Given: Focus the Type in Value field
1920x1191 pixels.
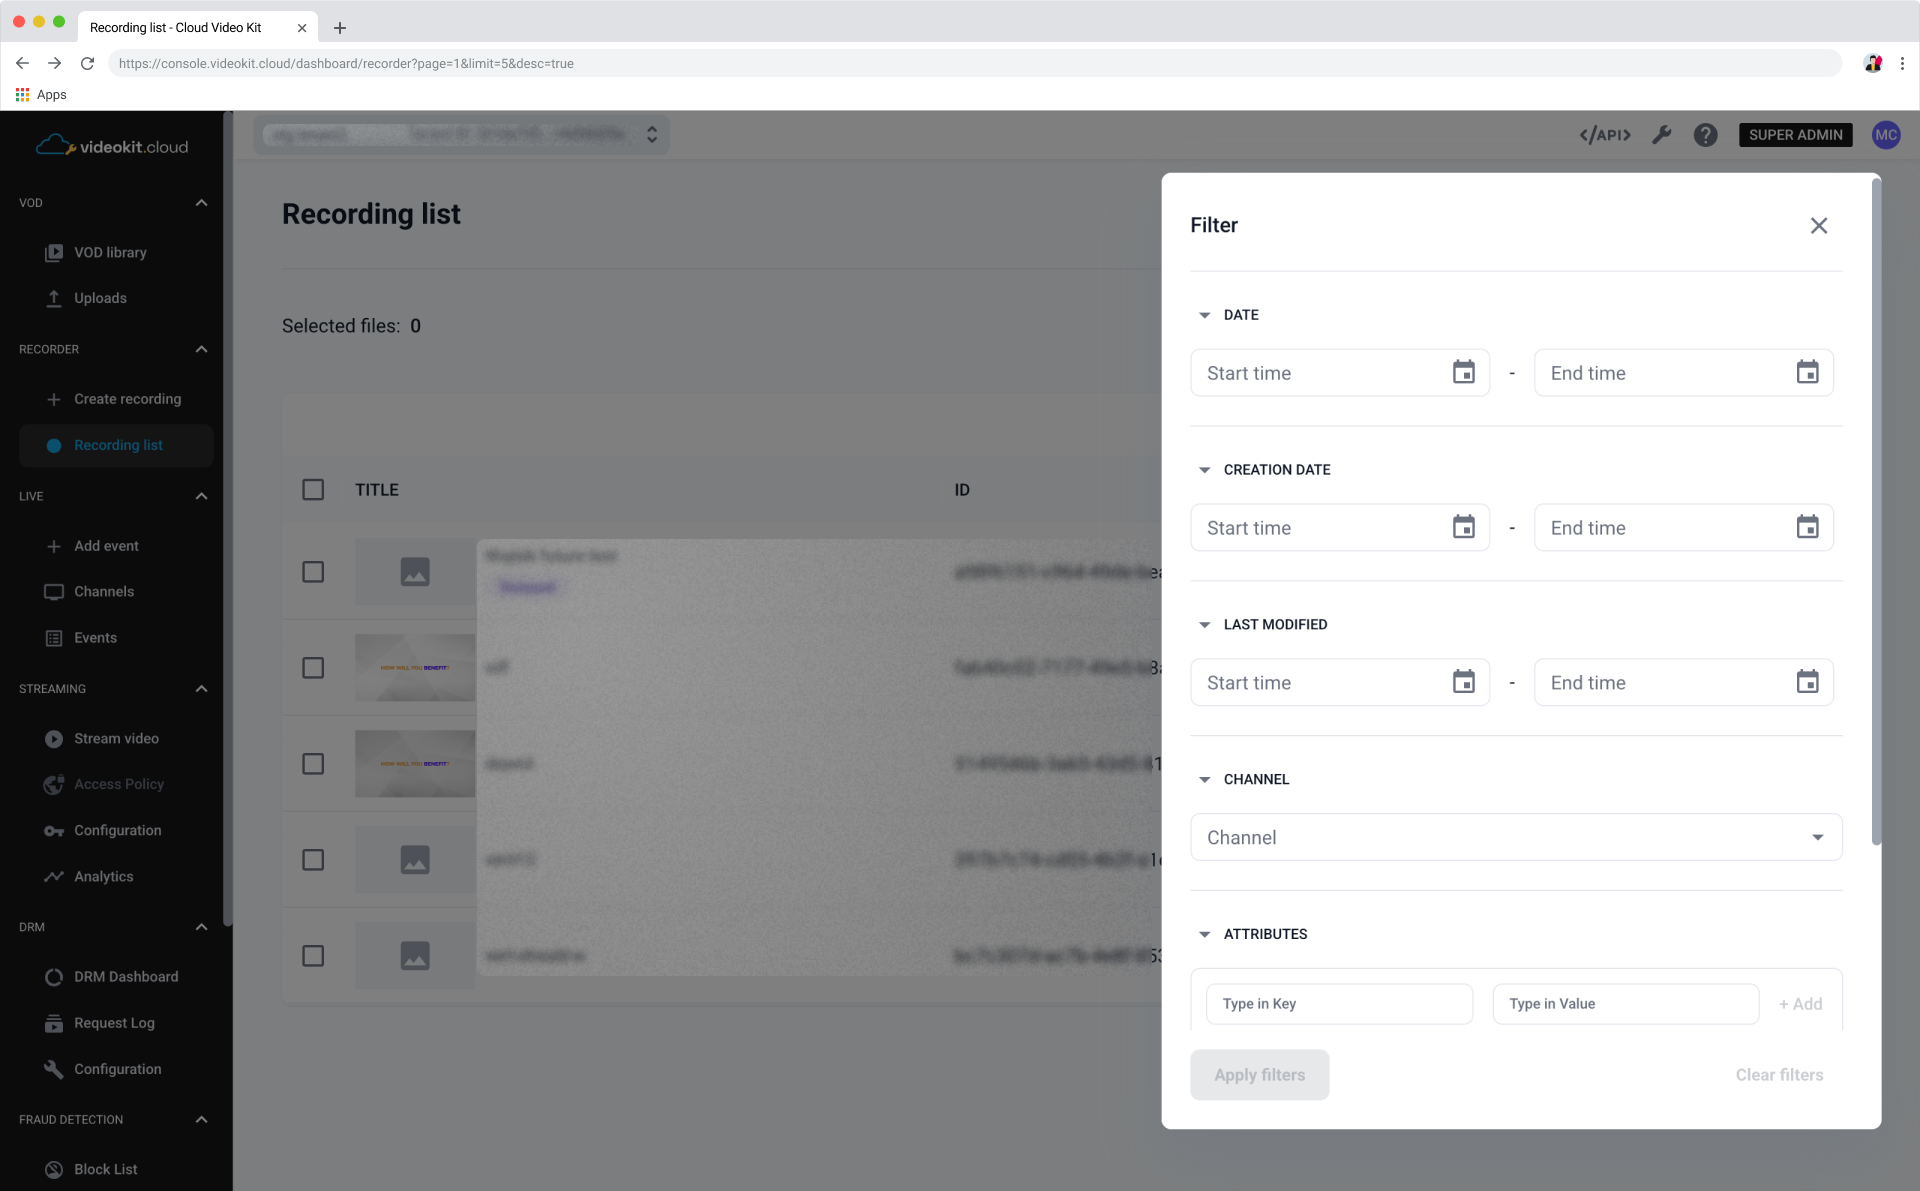Looking at the screenshot, I should 1626,1004.
